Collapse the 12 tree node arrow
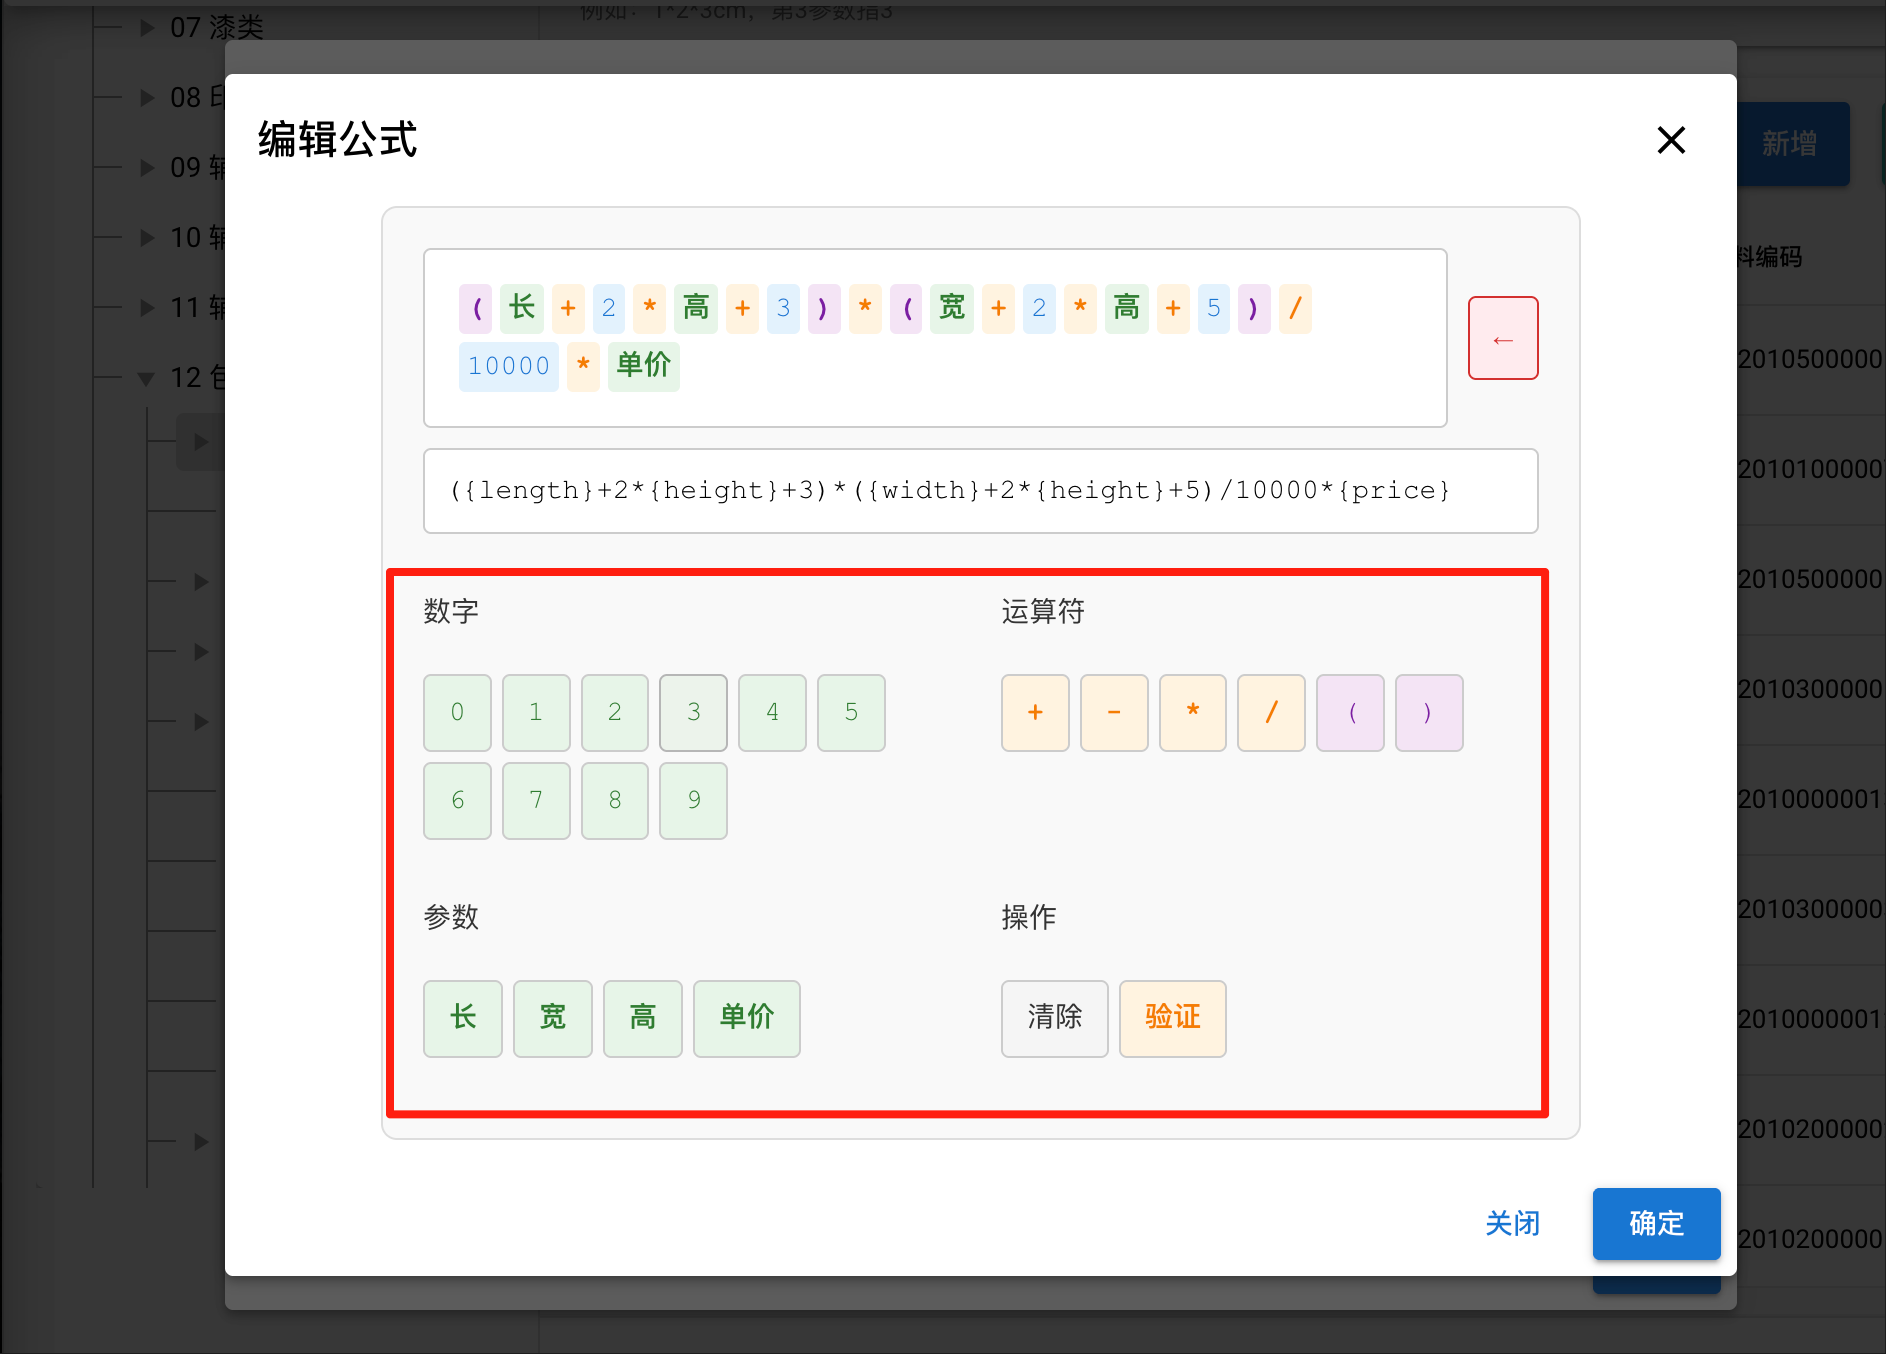Screen dimensions: 1886x1354 click(146, 378)
